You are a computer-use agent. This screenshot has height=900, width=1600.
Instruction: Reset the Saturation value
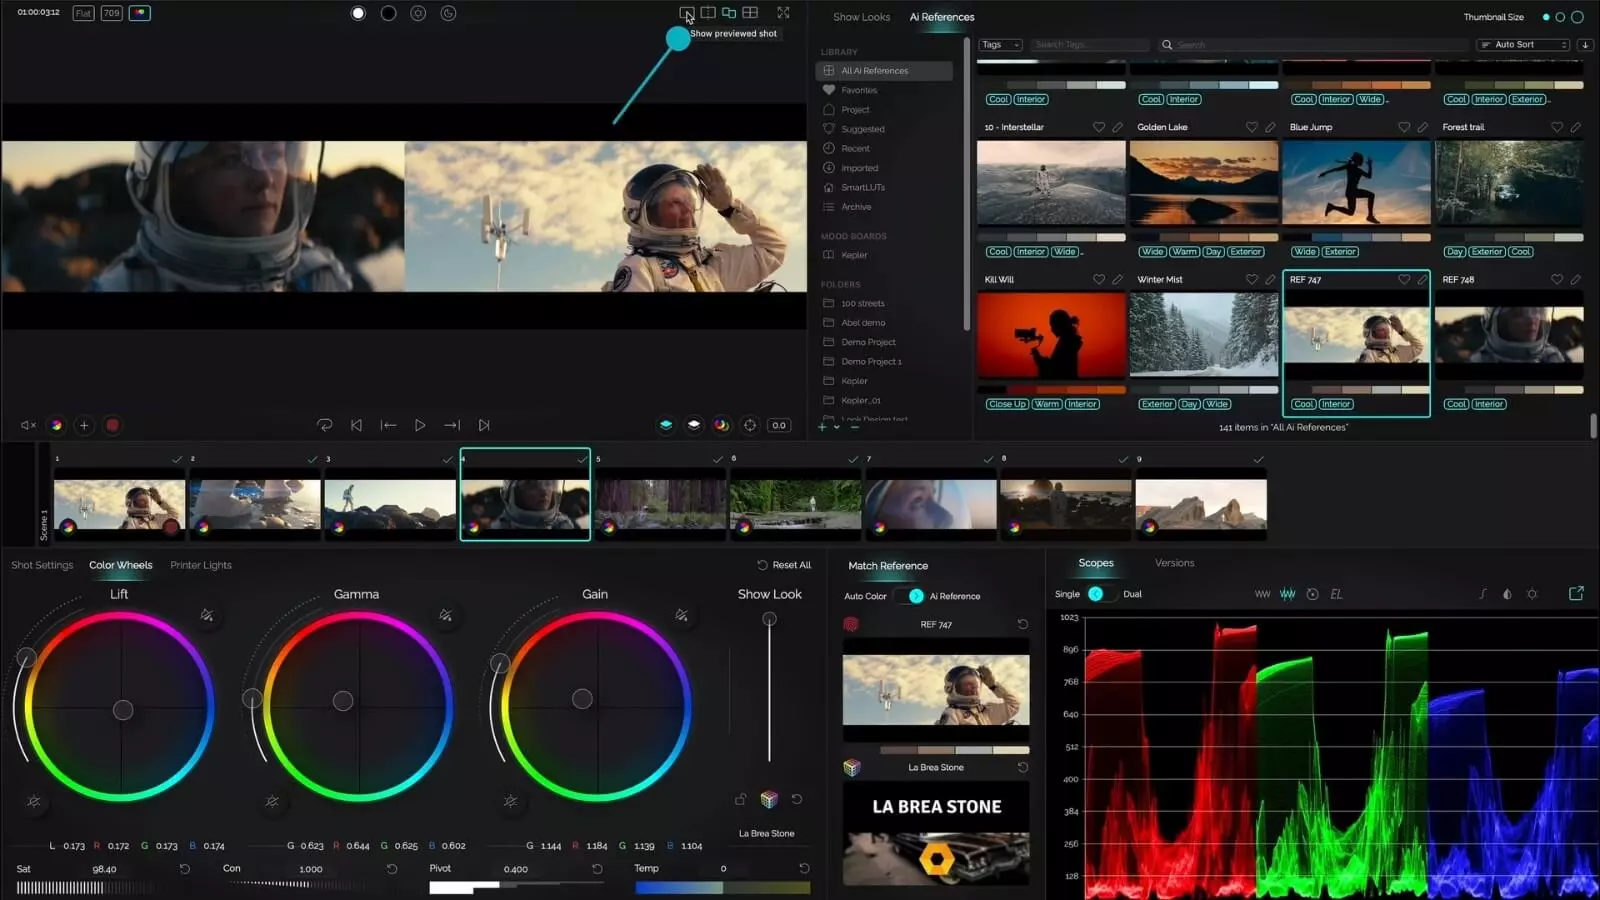184,869
